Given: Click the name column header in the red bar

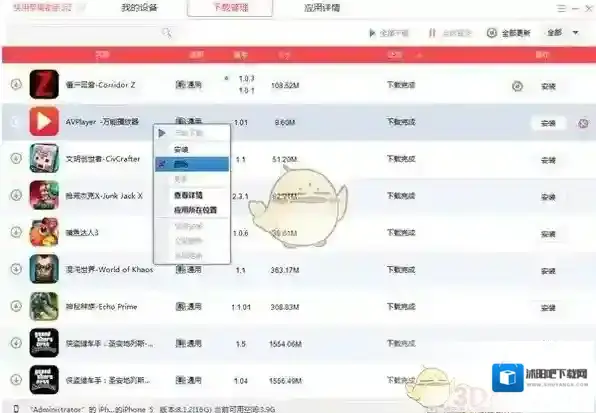Looking at the screenshot, I should (x=102, y=55).
